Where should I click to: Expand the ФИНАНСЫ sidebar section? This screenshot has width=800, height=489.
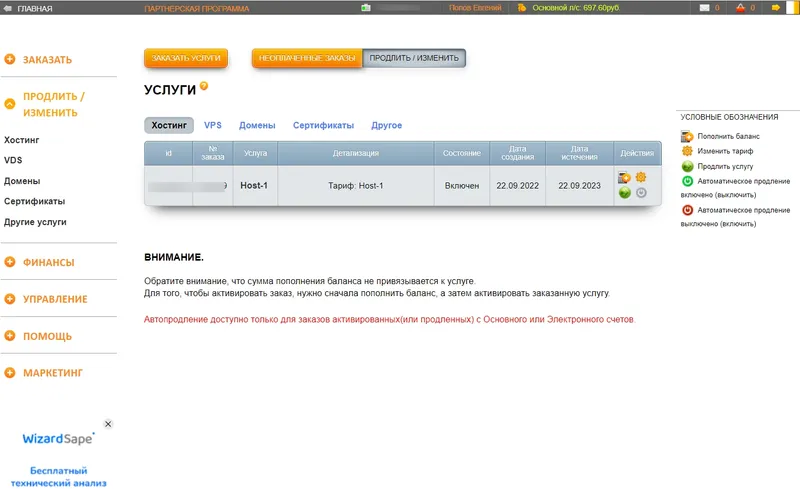(x=48, y=262)
